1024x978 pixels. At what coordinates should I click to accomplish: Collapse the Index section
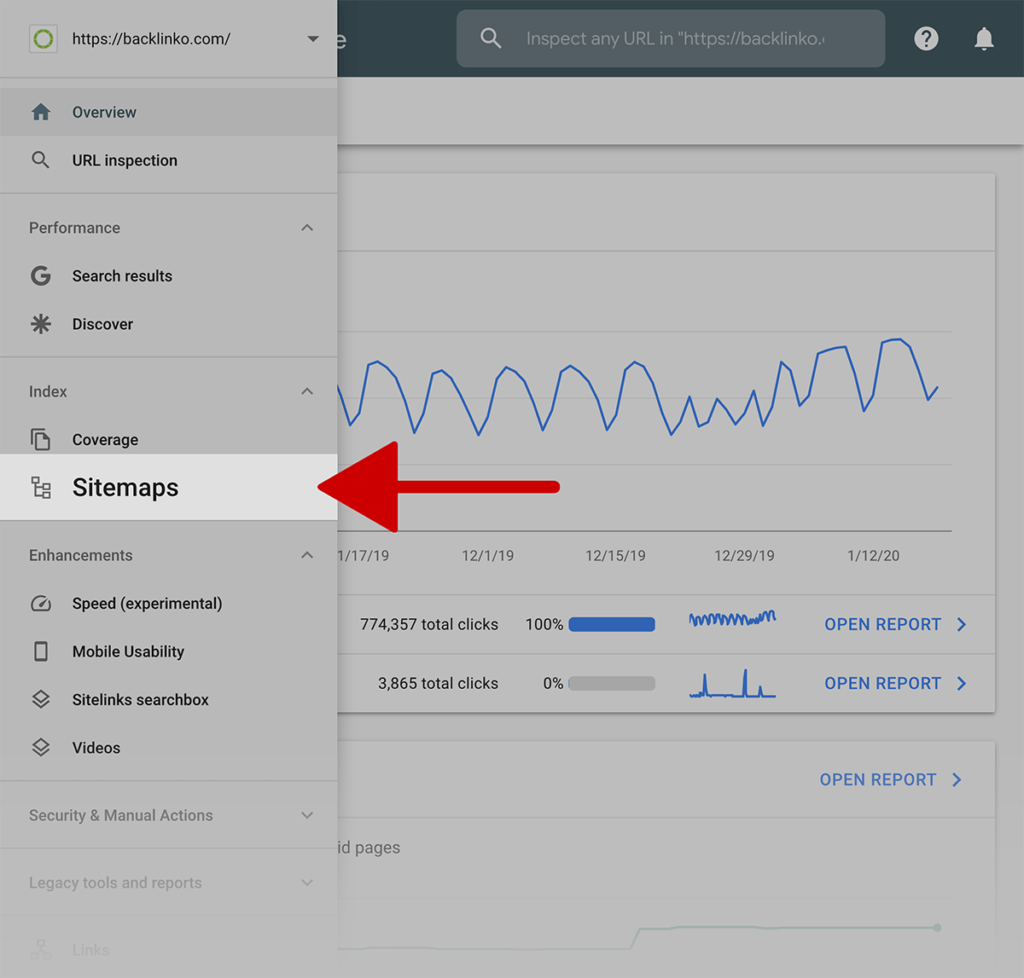[307, 392]
